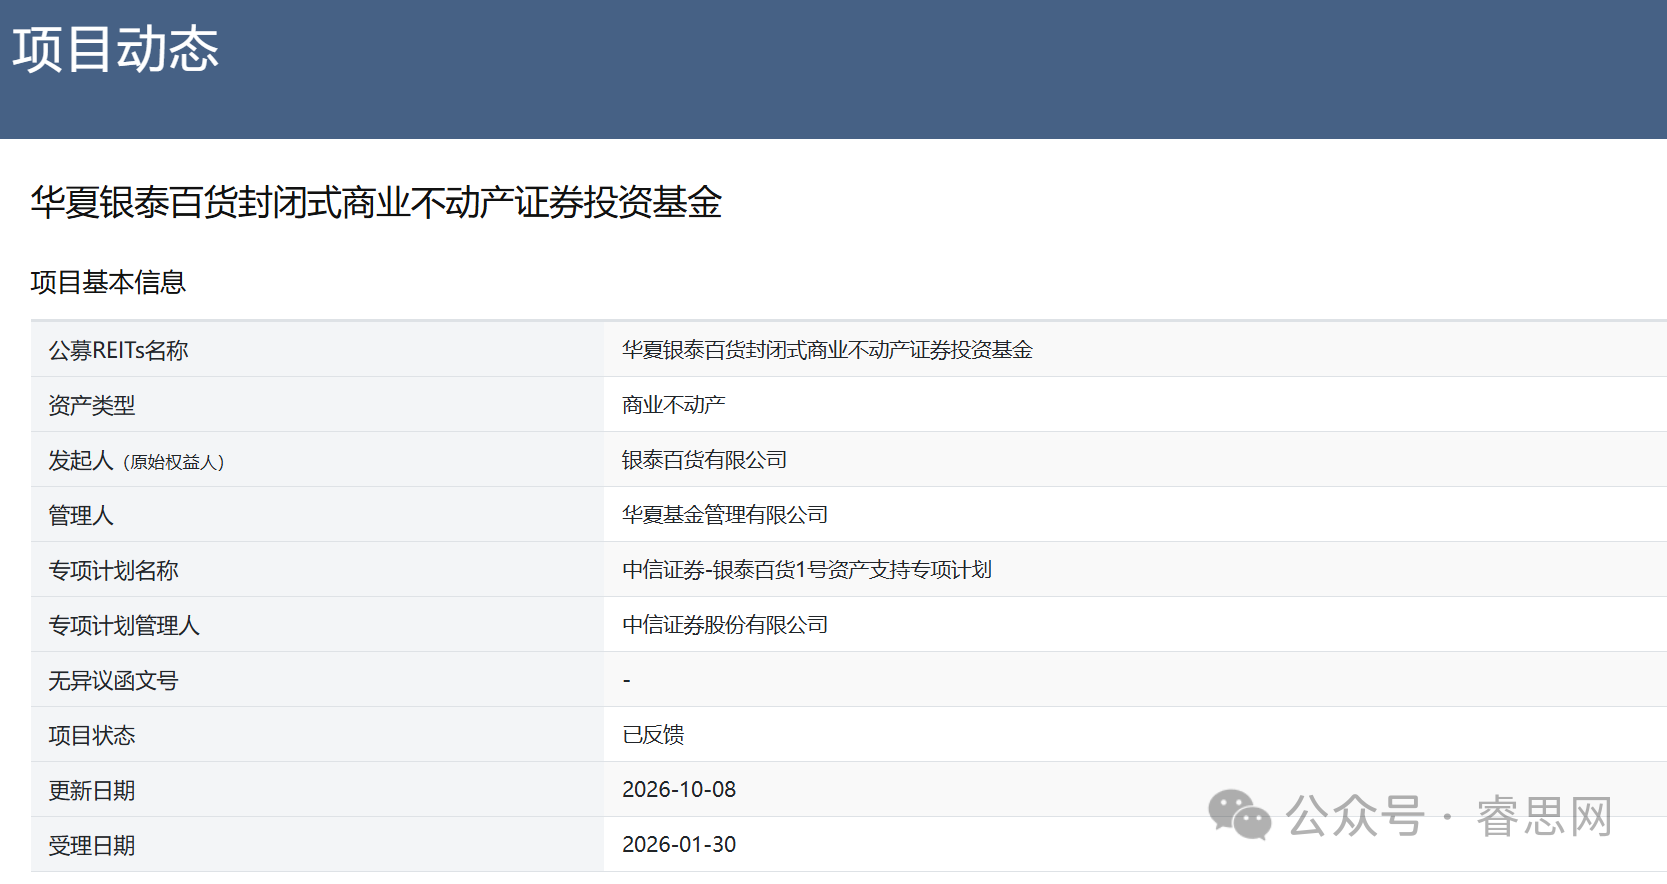Click the 公众号 · 睿思网 watermark text
This screenshot has height=884, width=1667.
[1449, 816]
